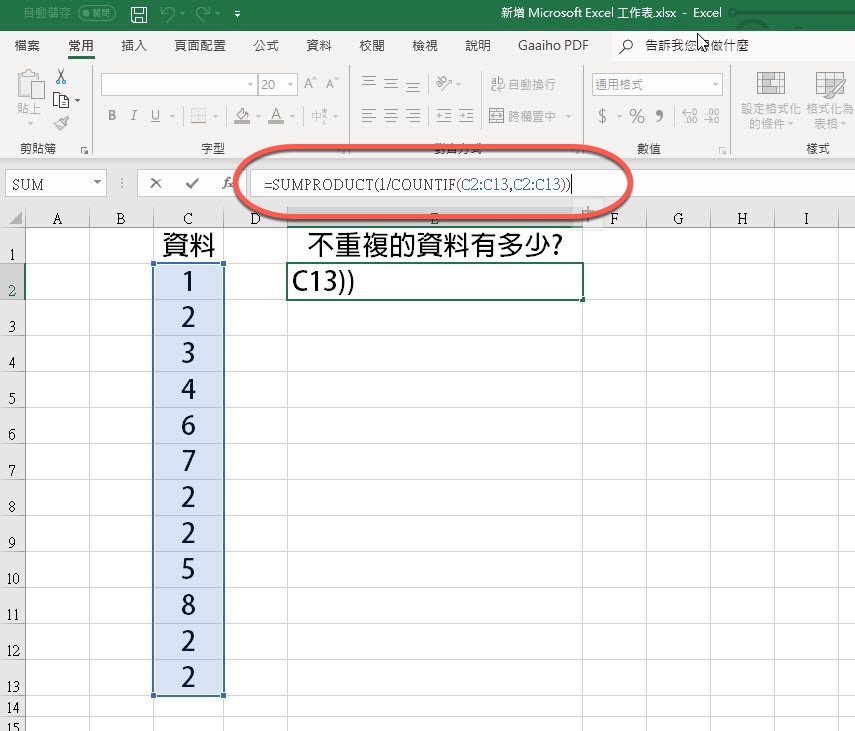
Task: Click the Conditional Formatting icon
Action: click(770, 100)
